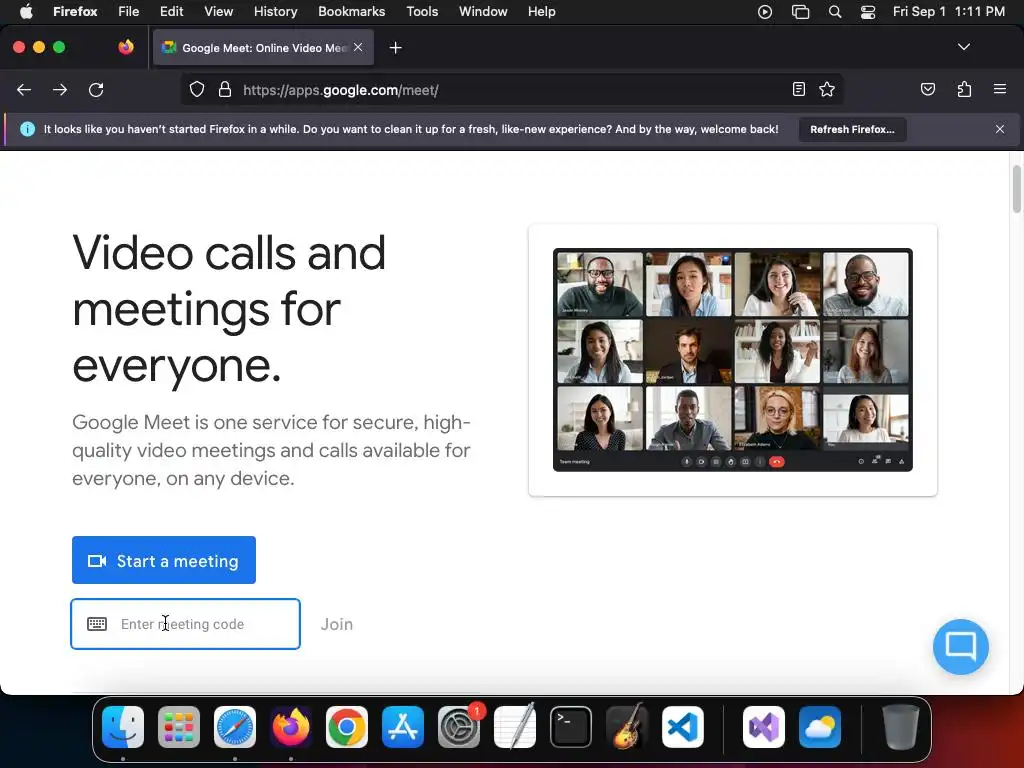Open Control Center in menu bar
The width and height of the screenshot is (1024, 768).
(868, 12)
